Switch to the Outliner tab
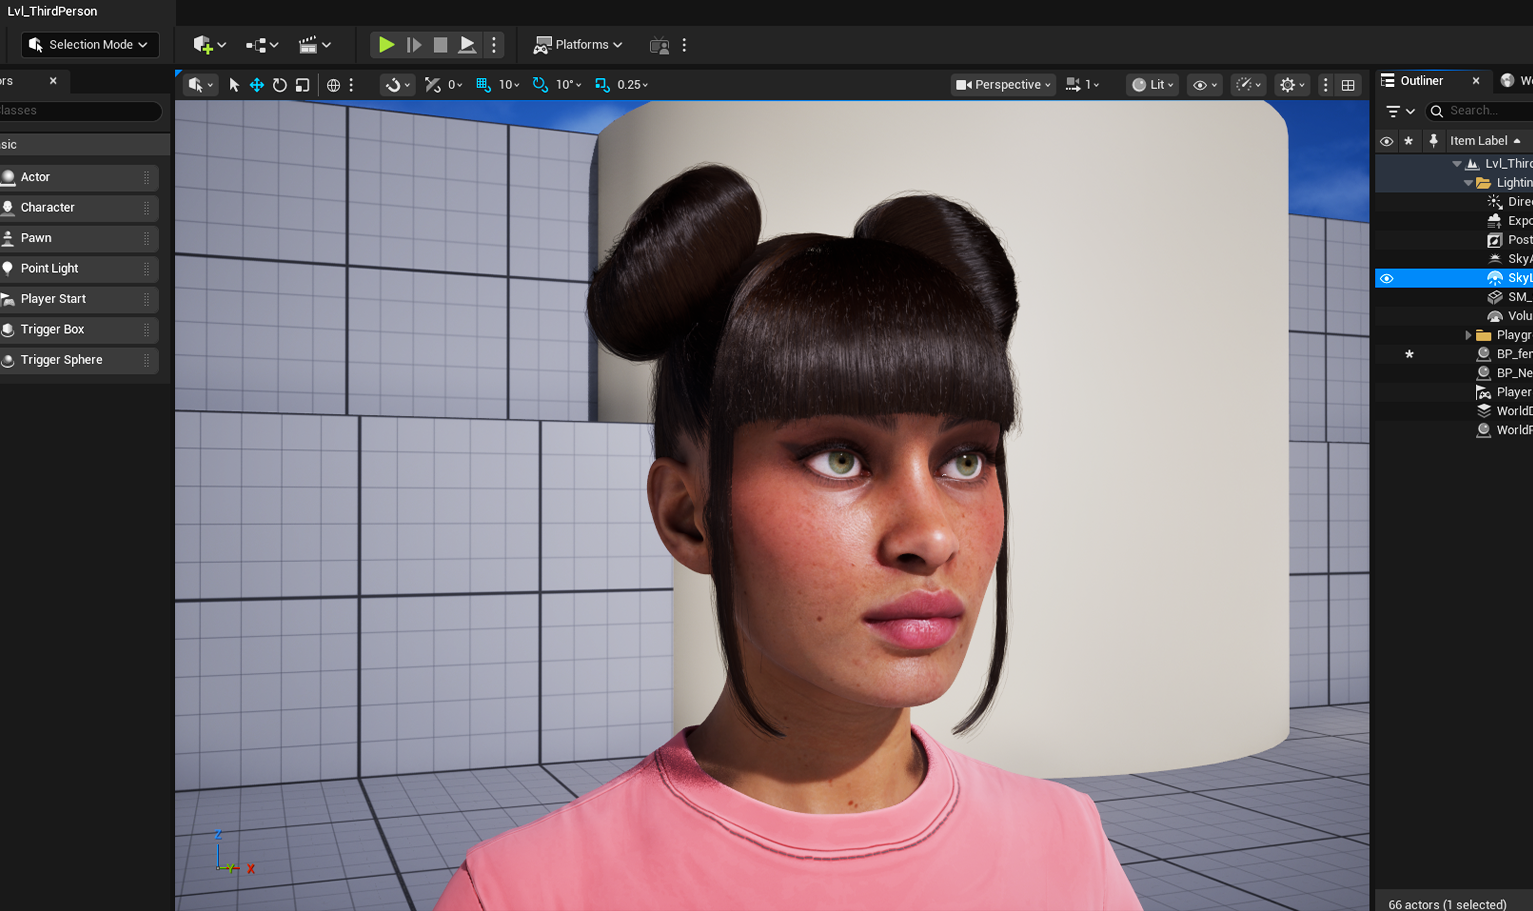The height and width of the screenshot is (911, 1533). point(1421,81)
